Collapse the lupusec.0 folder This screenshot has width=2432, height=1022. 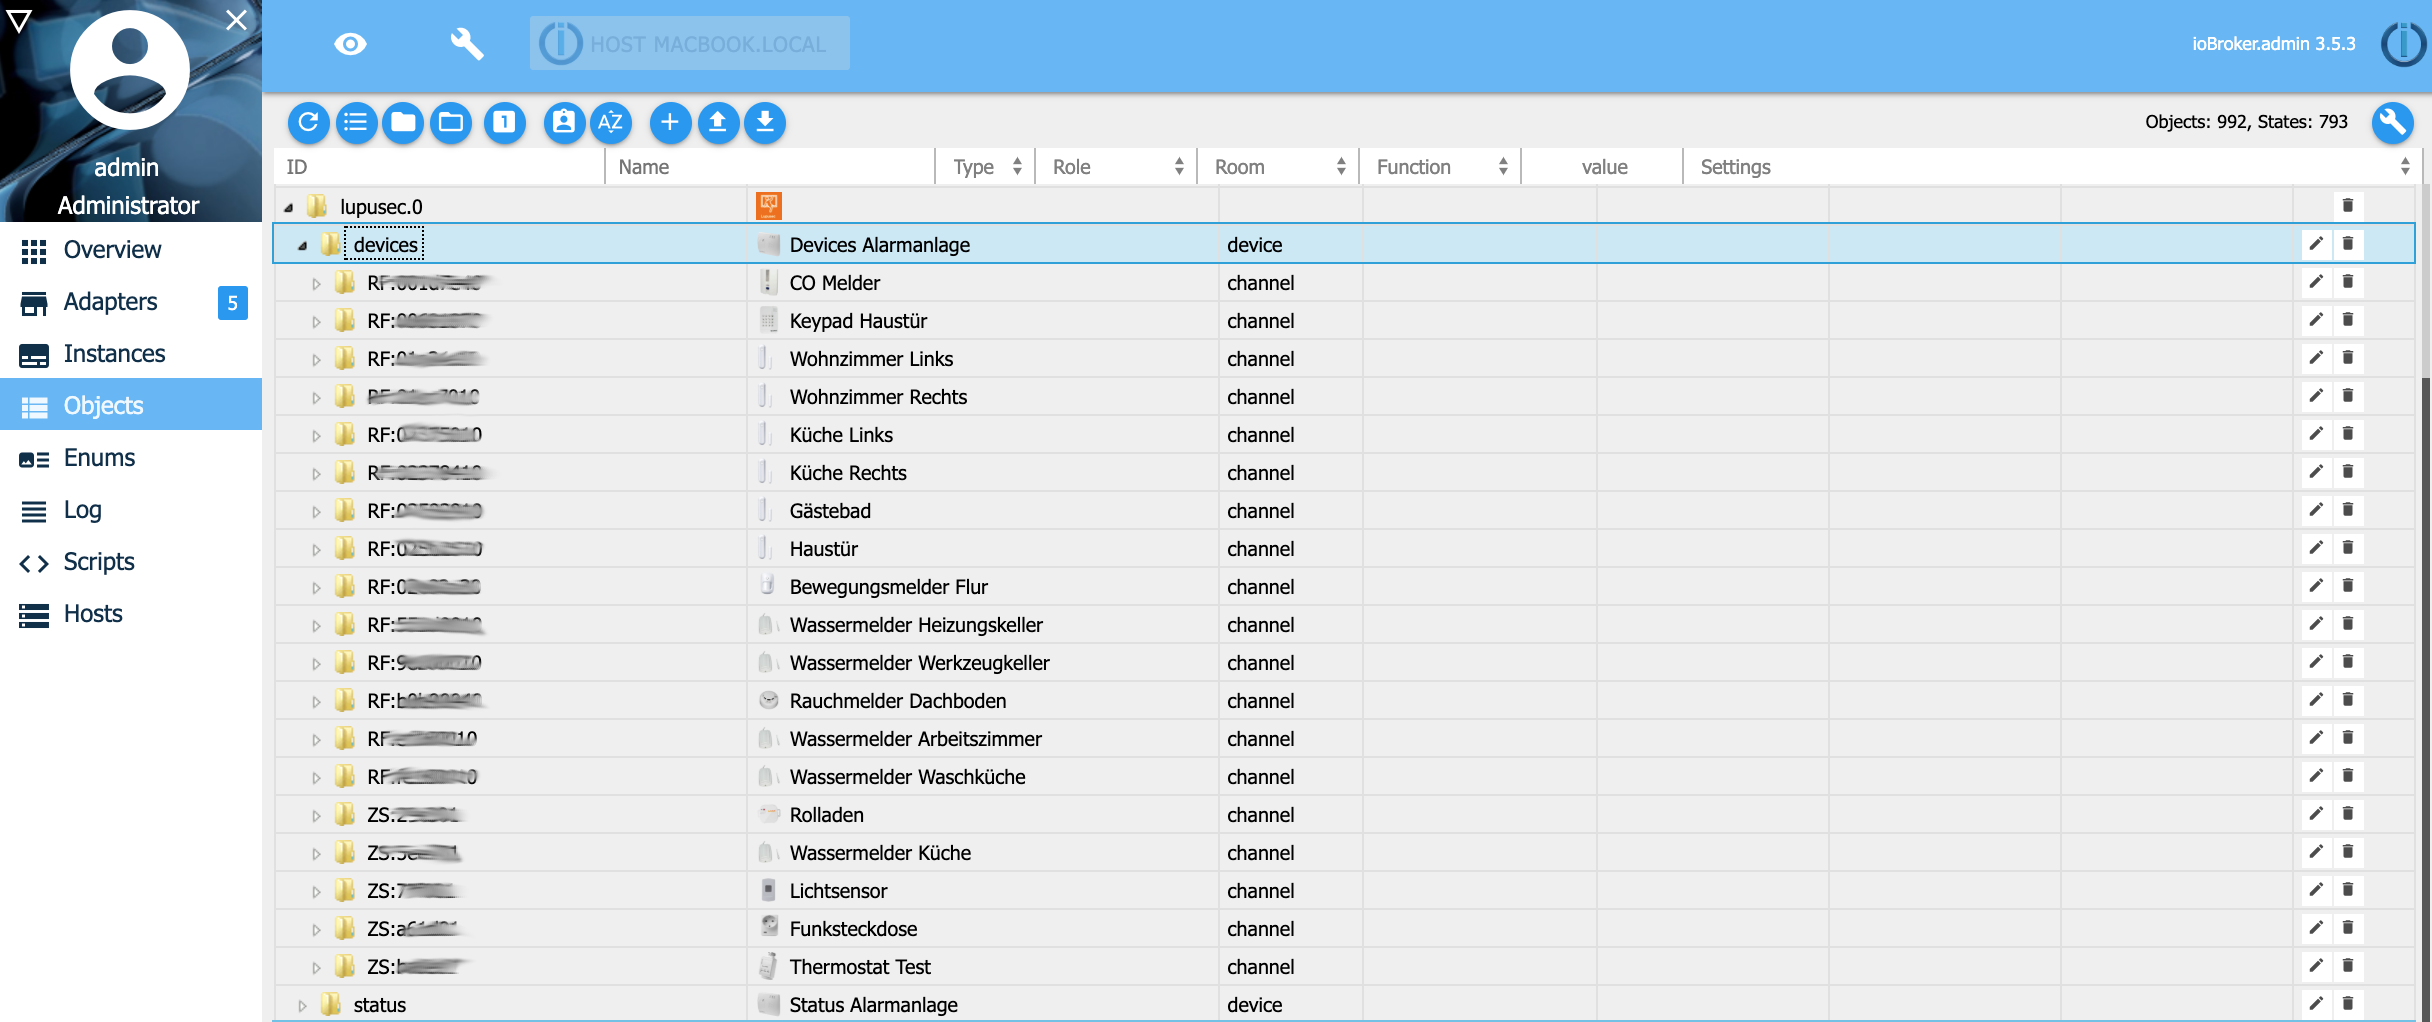288,208
